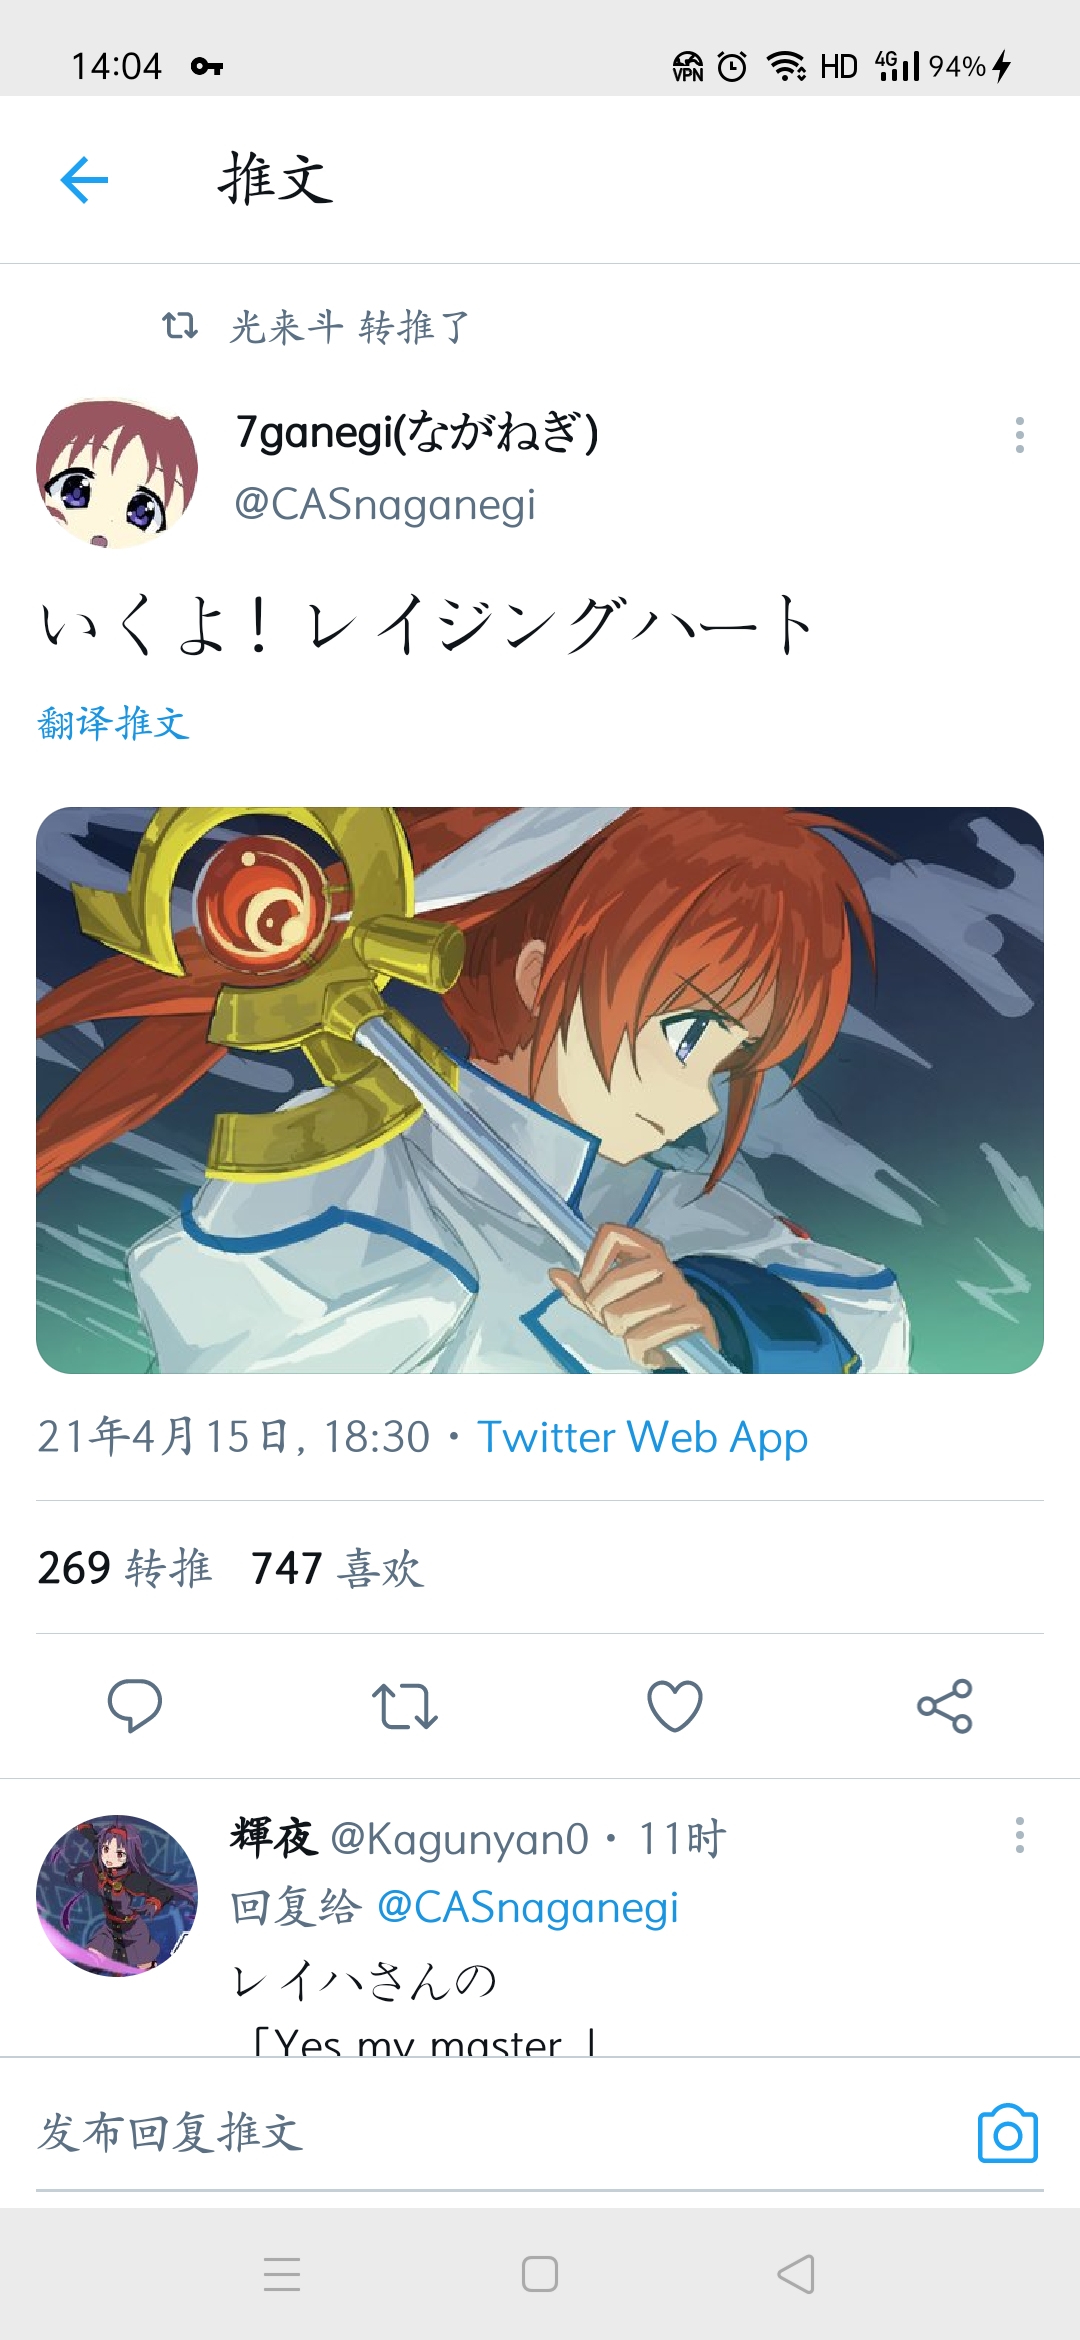
Task: Tap the 发布回复推文 reply field
Action: click(500, 2132)
